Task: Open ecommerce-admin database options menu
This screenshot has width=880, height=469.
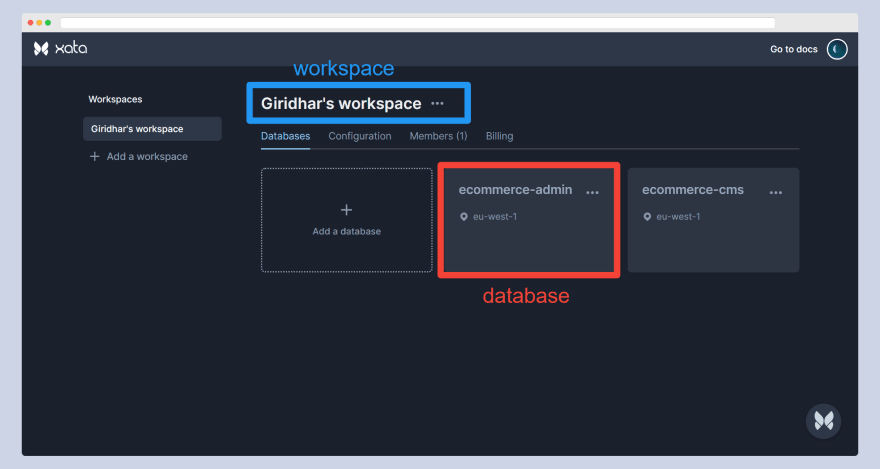Action: click(x=592, y=192)
